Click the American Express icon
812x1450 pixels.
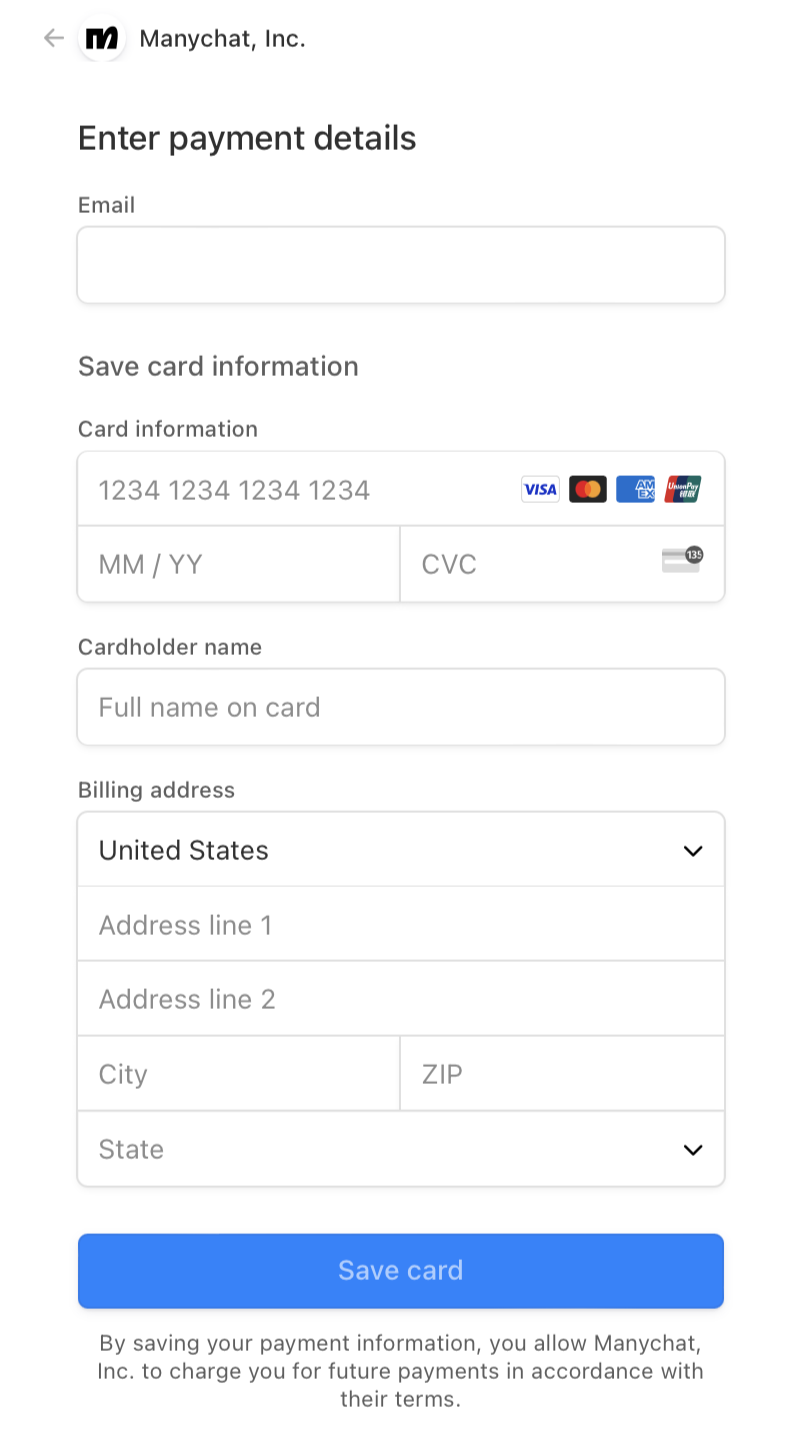635,489
